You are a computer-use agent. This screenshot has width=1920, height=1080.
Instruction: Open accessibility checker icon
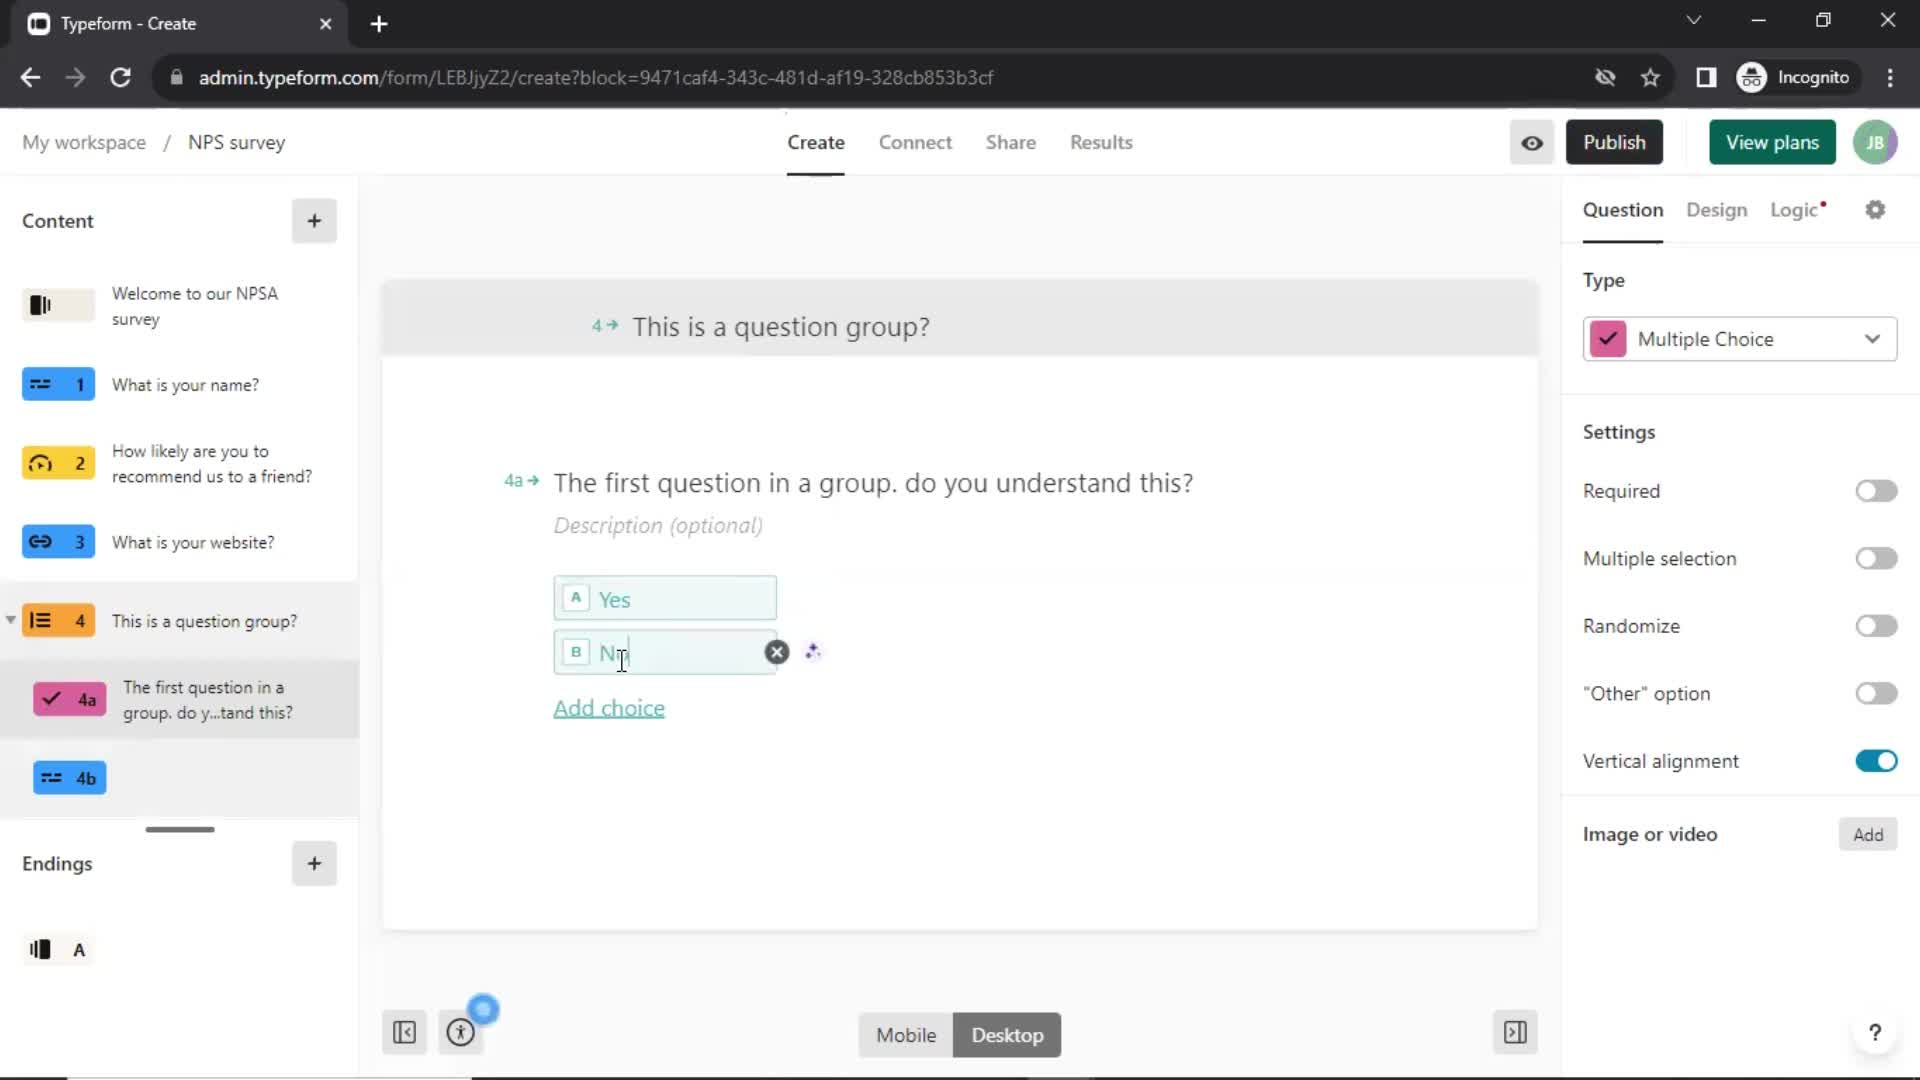tap(461, 1032)
